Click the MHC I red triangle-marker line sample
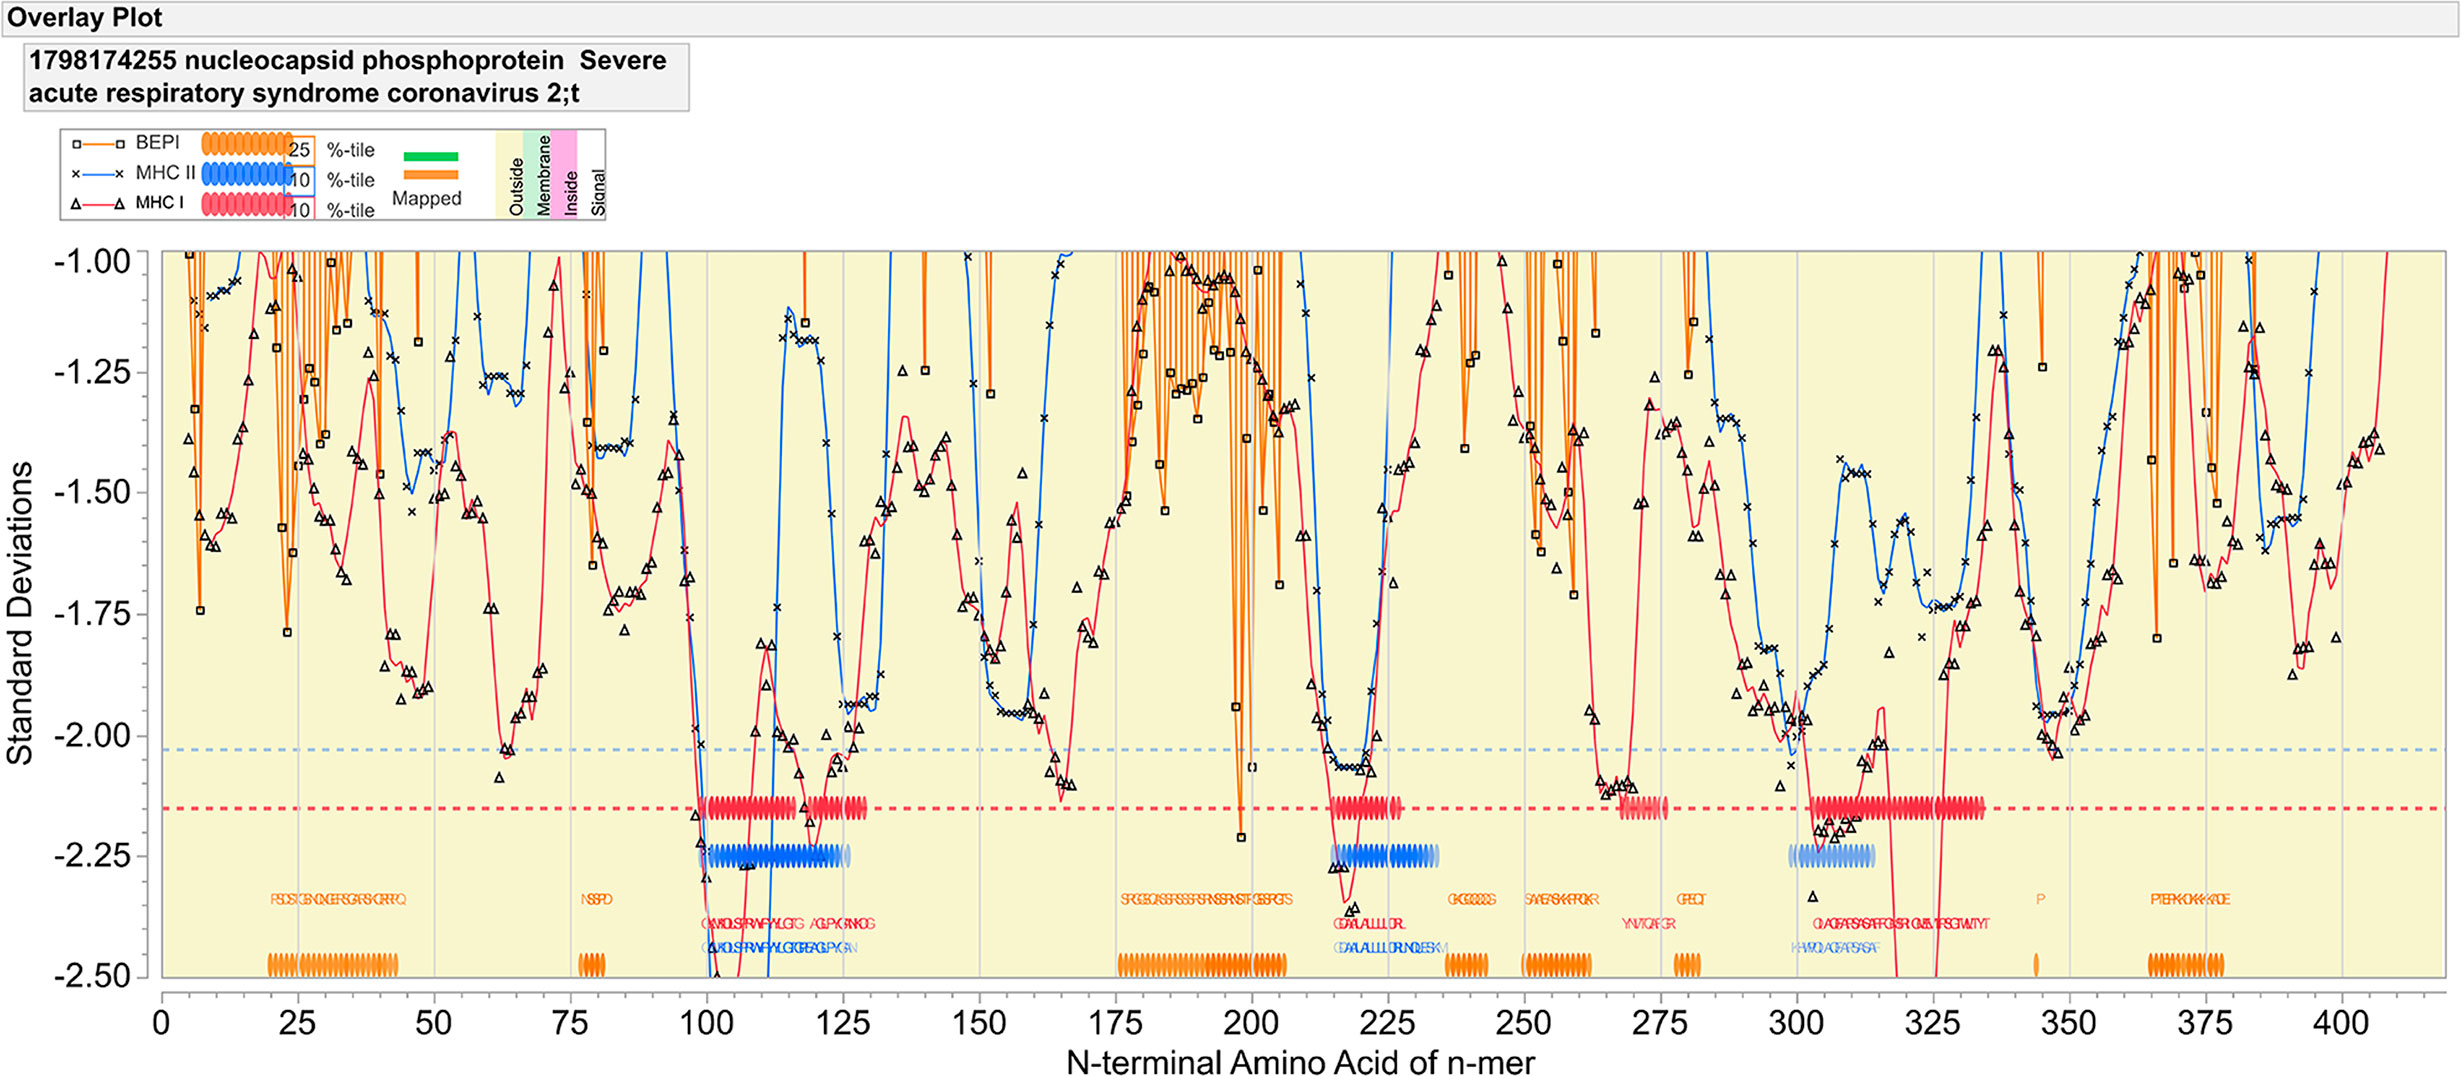This screenshot has height=1076, width=2461. pyautogui.click(x=98, y=204)
